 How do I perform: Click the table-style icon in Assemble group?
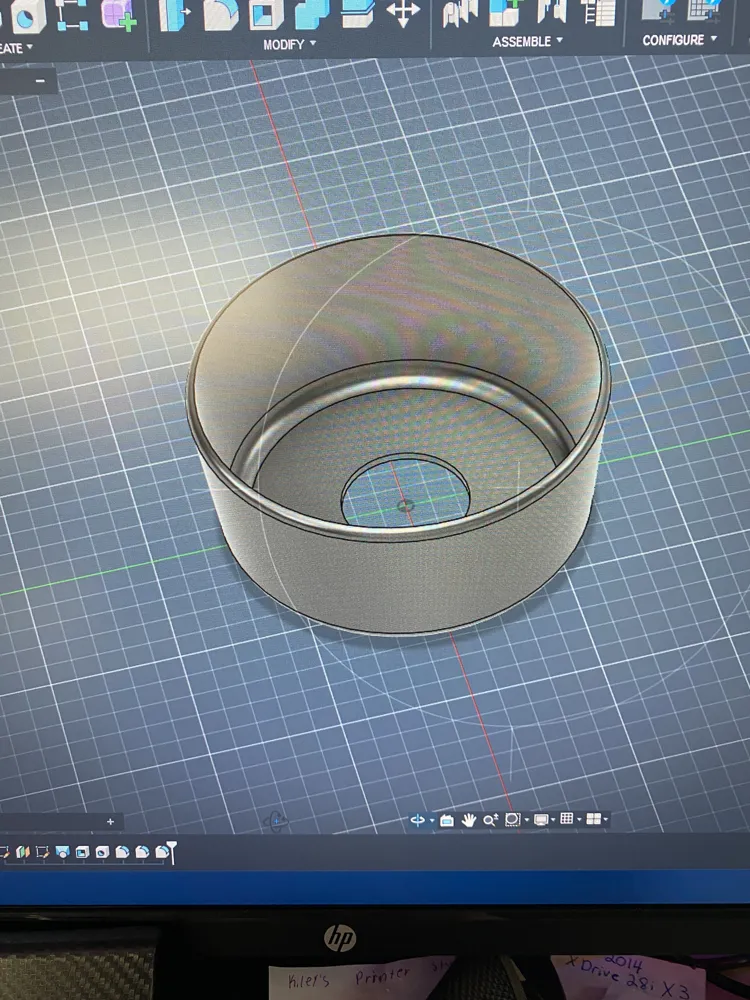pyautogui.click(x=598, y=13)
